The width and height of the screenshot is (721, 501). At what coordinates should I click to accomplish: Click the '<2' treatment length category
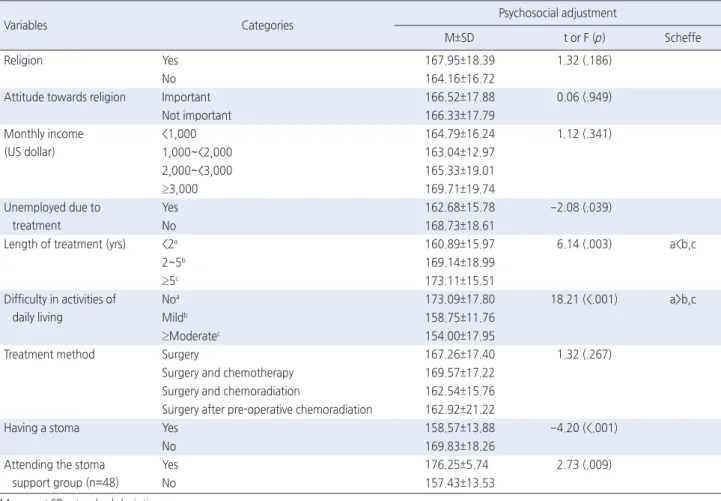point(170,244)
